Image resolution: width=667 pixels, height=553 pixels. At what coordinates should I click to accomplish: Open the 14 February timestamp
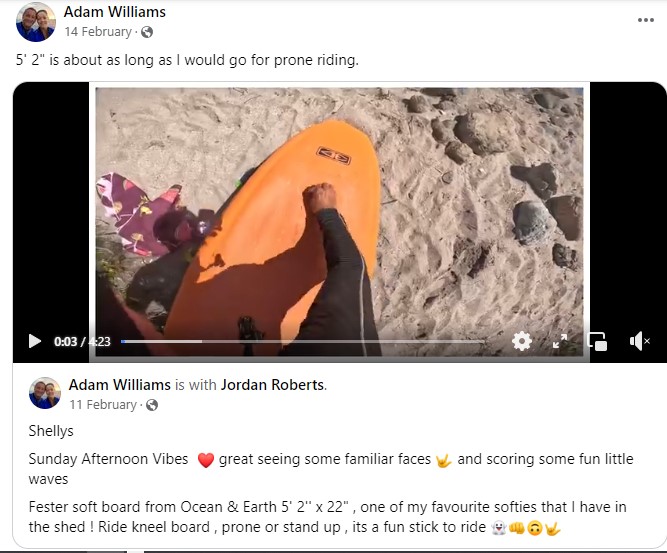(98, 32)
